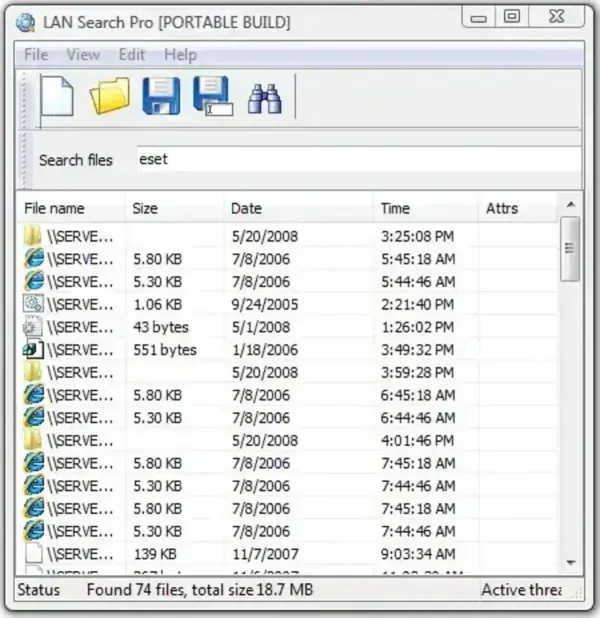Screen dimensions: 600x618
Task: Click the Active threads status panel
Action: tap(522, 590)
